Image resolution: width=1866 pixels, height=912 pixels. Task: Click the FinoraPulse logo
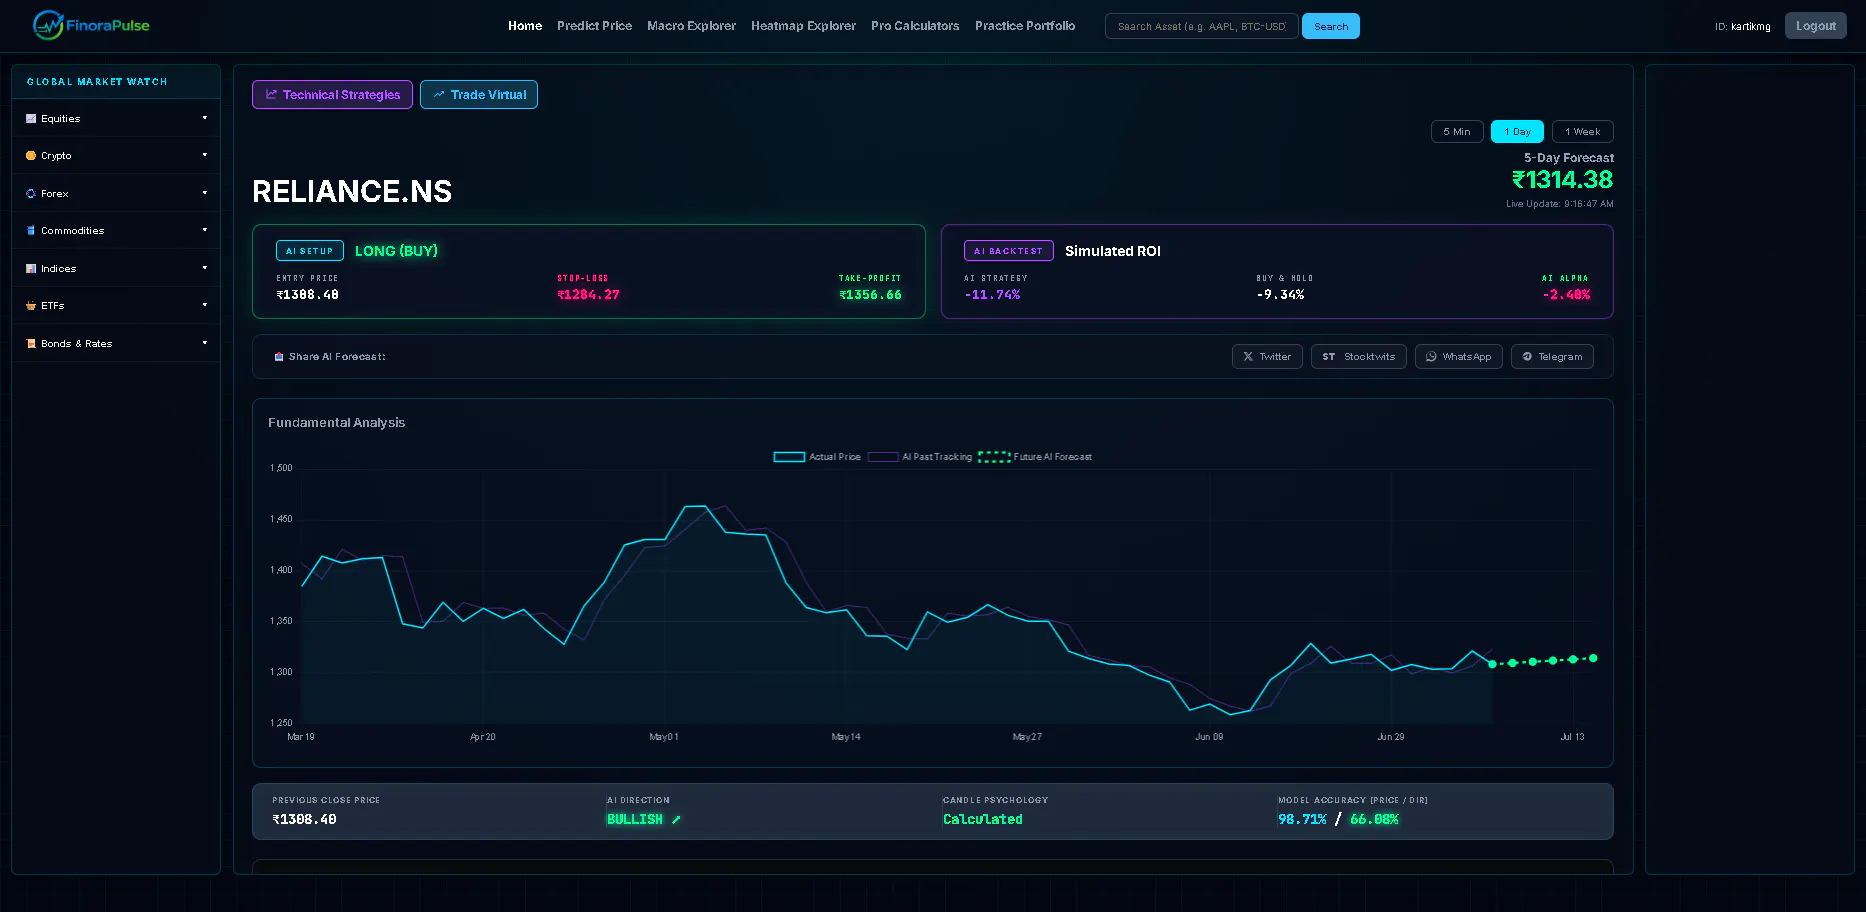point(91,25)
